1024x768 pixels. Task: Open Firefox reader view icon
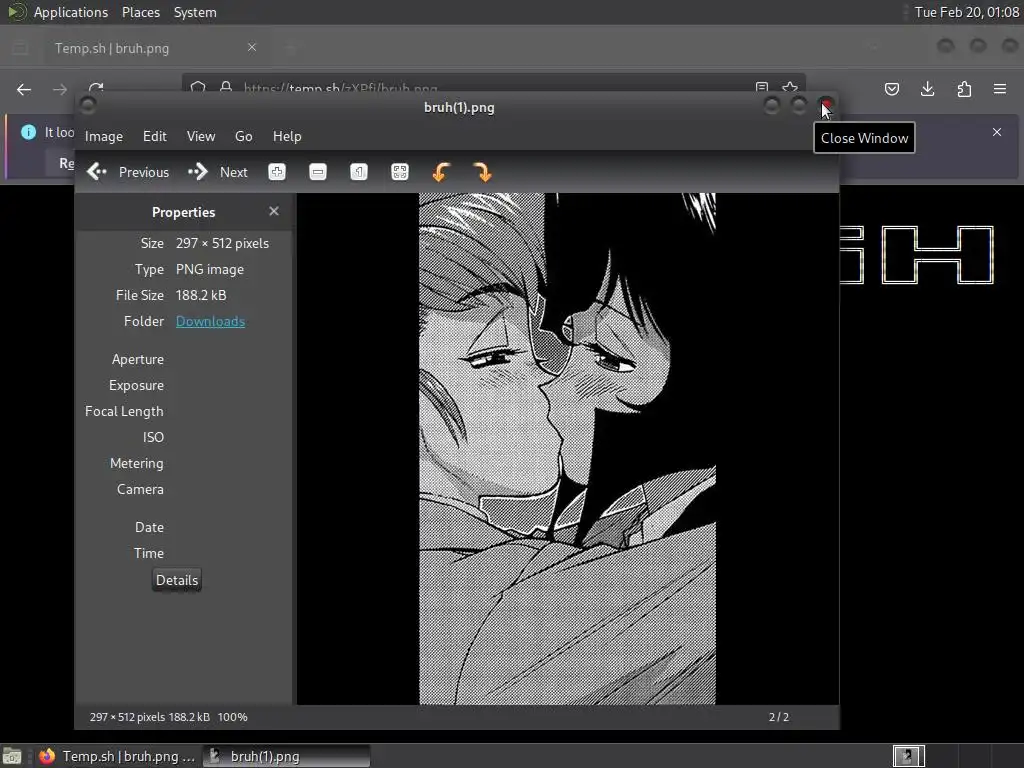tap(761, 88)
